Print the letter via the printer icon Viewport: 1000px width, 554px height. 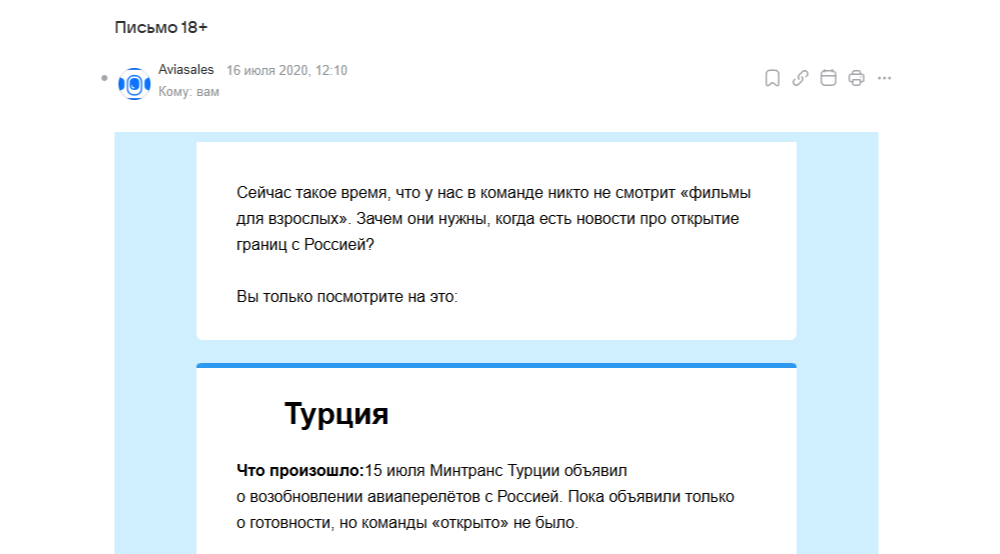point(856,78)
